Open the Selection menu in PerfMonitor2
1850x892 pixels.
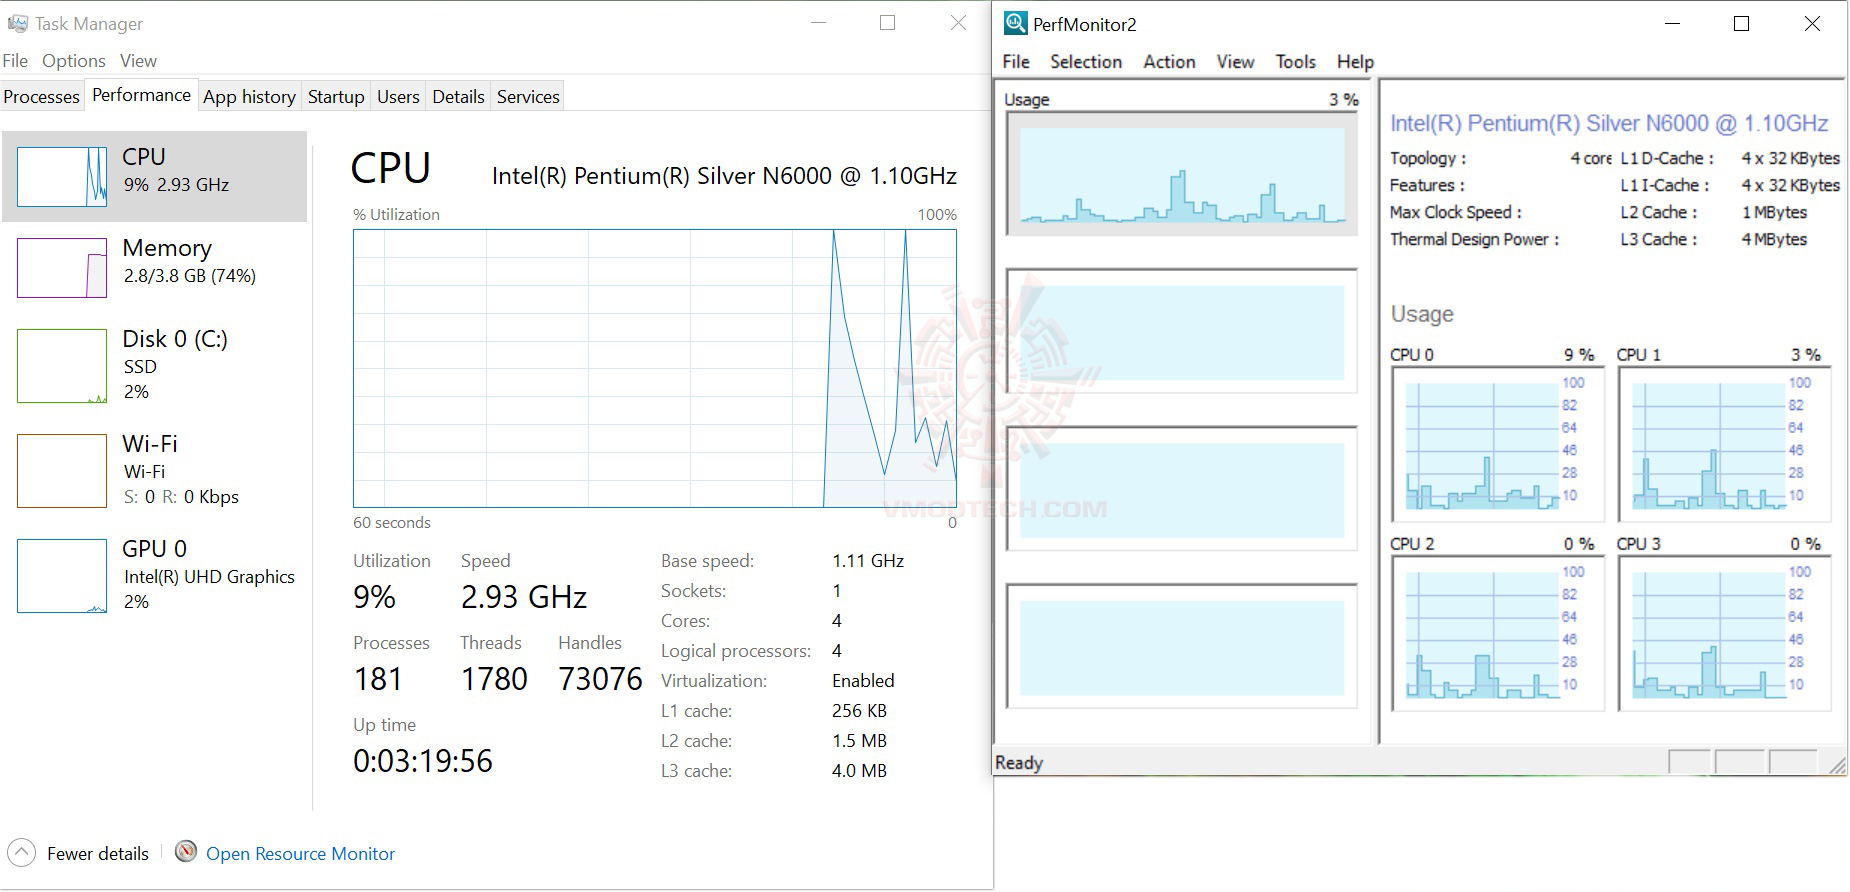tap(1086, 62)
